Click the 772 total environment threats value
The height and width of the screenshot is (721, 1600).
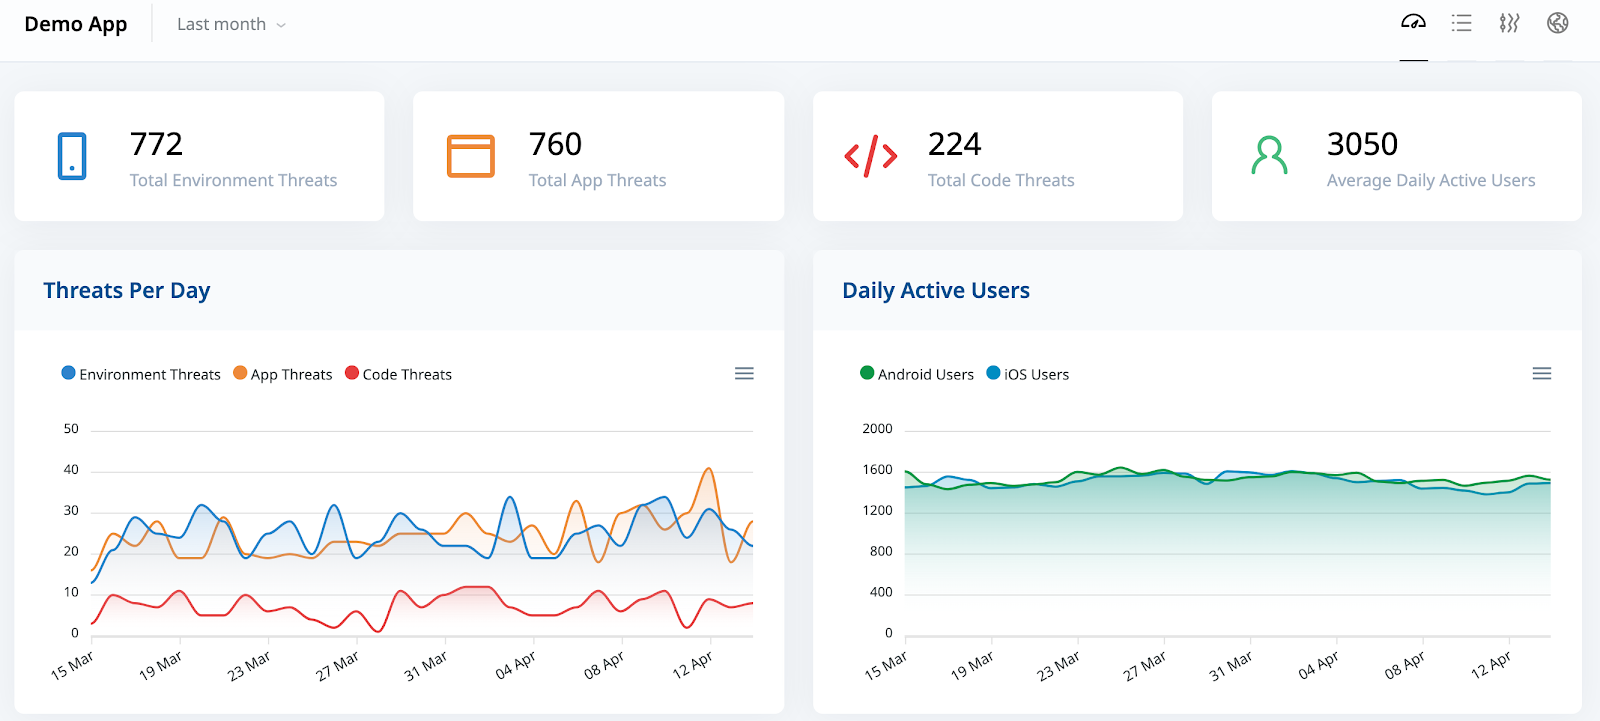(x=156, y=144)
